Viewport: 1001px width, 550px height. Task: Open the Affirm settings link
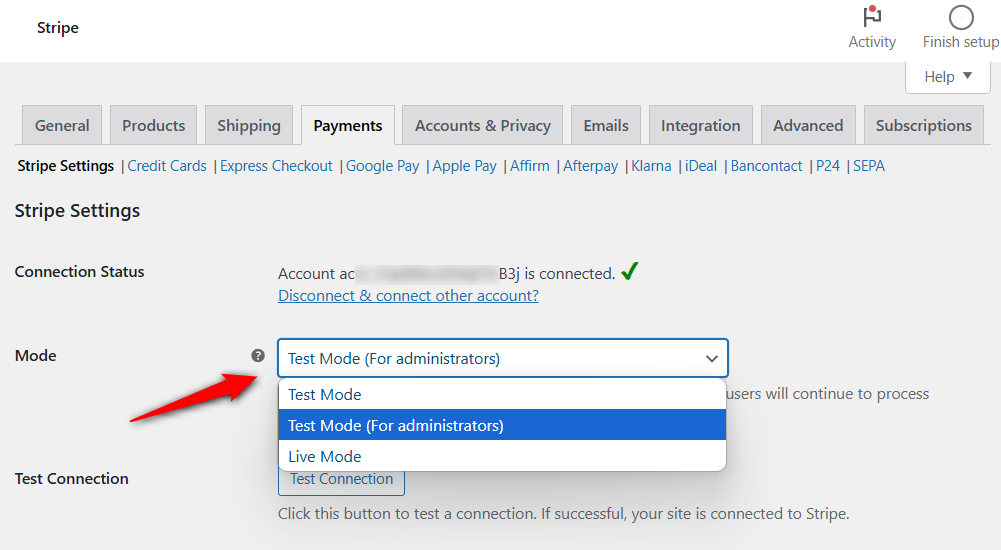click(530, 166)
